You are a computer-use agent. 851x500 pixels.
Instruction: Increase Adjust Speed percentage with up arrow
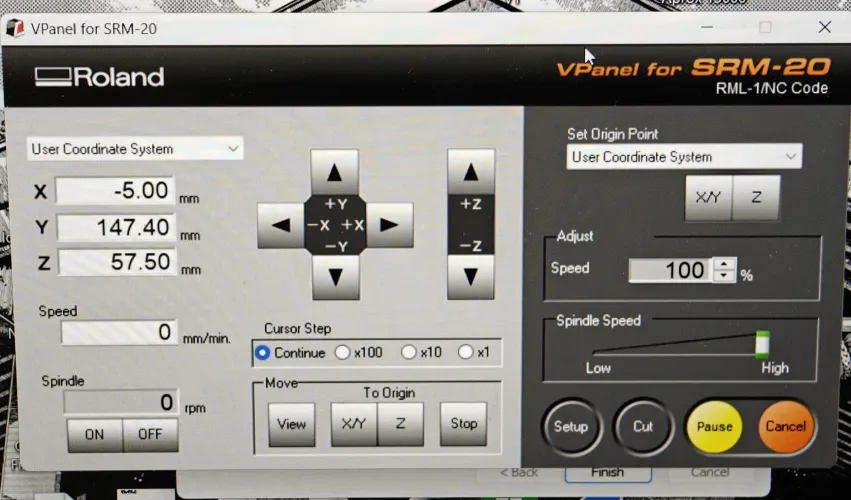pos(723,264)
